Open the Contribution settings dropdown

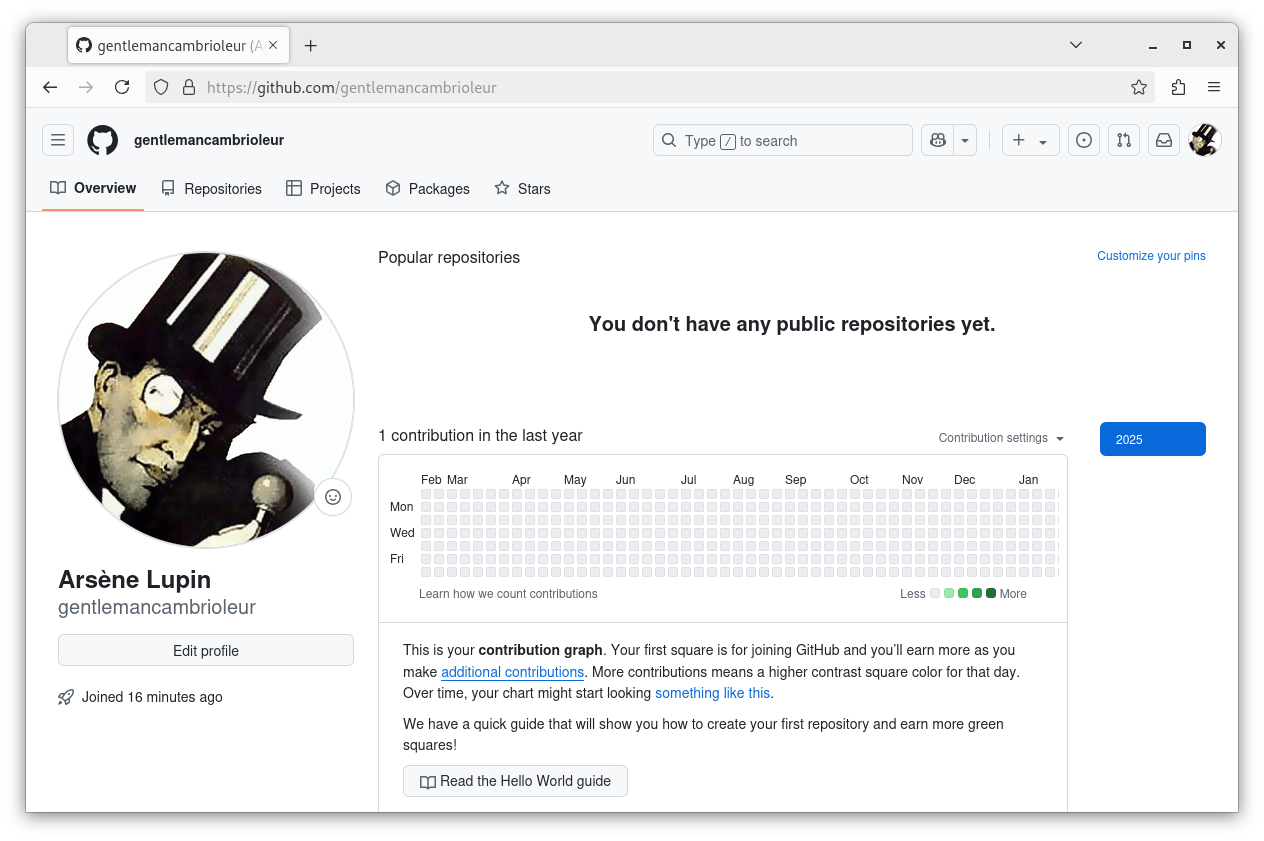tap(1001, 438)
